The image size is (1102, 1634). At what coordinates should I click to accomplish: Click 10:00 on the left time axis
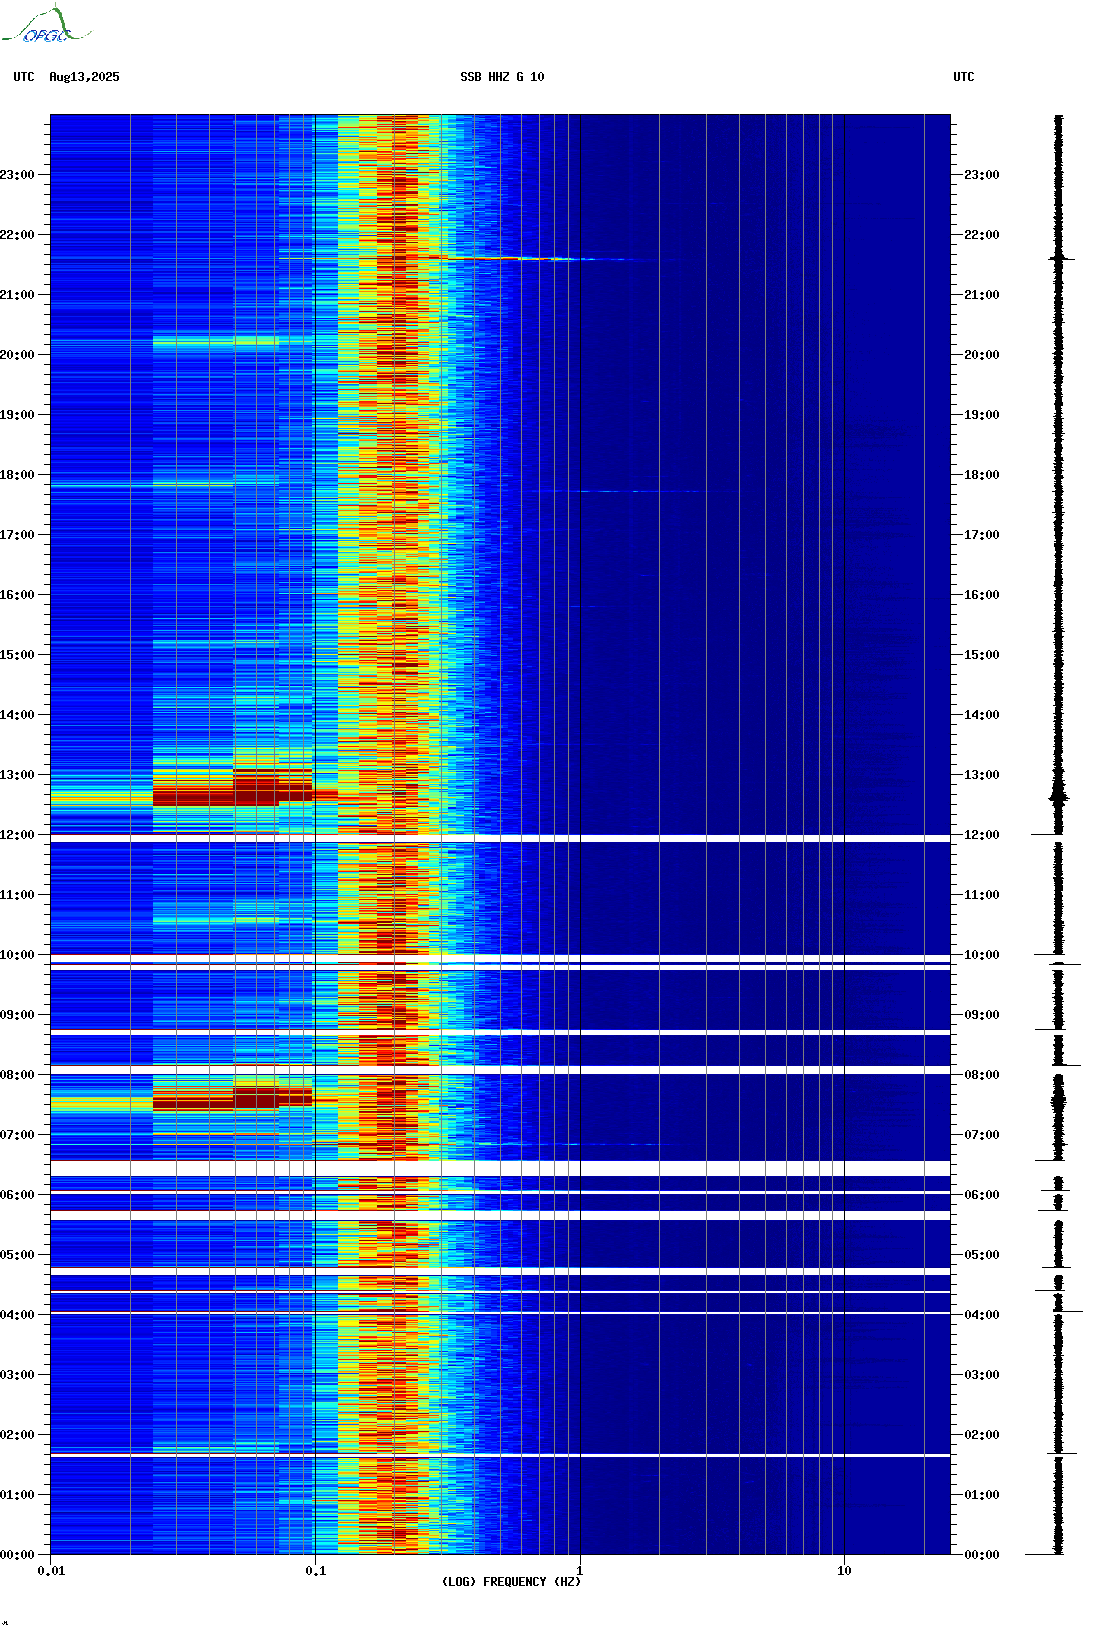point(17,955)
